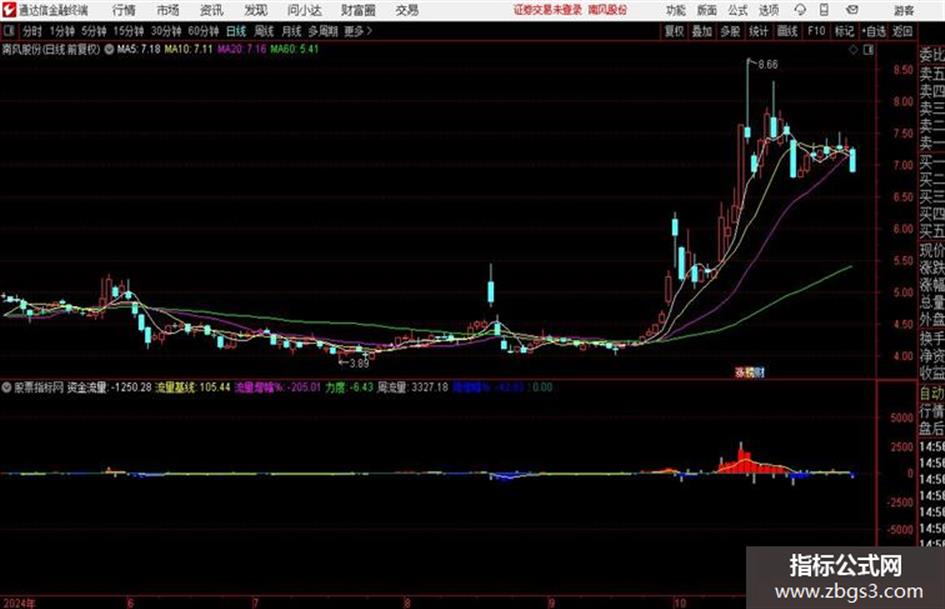Click the 统计 toolbar button
The height and width of the screenshot is (609, 945).
pos(758,31)
